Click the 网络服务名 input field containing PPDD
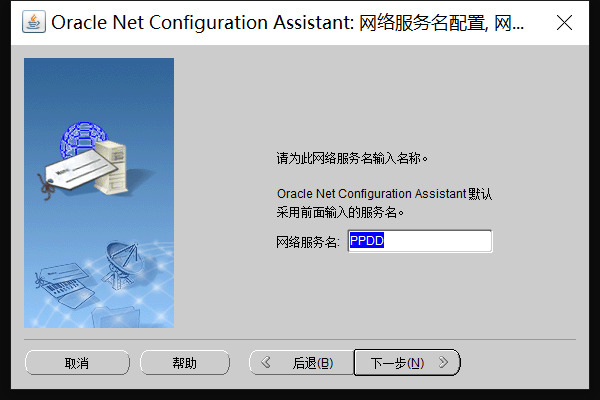600x400 pixels. 420,241
